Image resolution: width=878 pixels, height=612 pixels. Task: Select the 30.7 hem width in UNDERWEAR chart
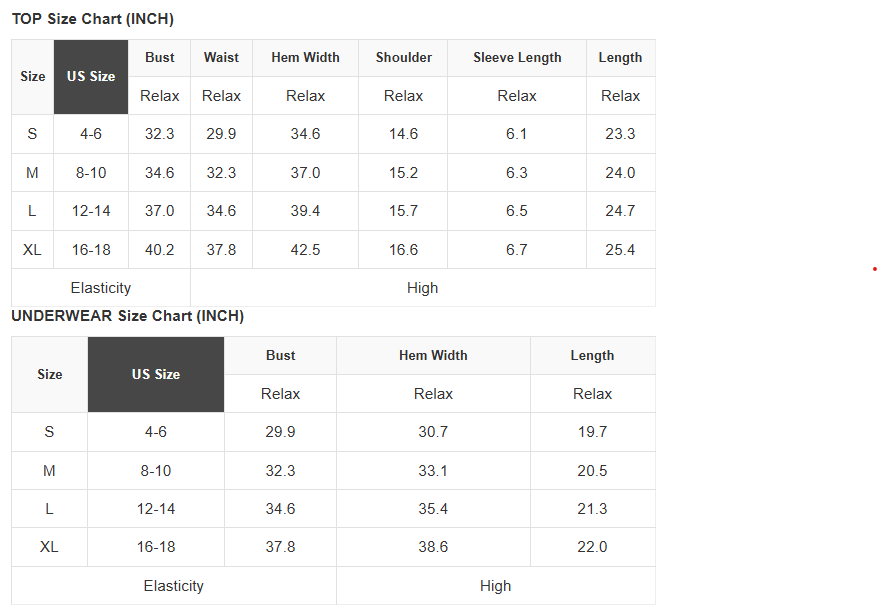433,432
